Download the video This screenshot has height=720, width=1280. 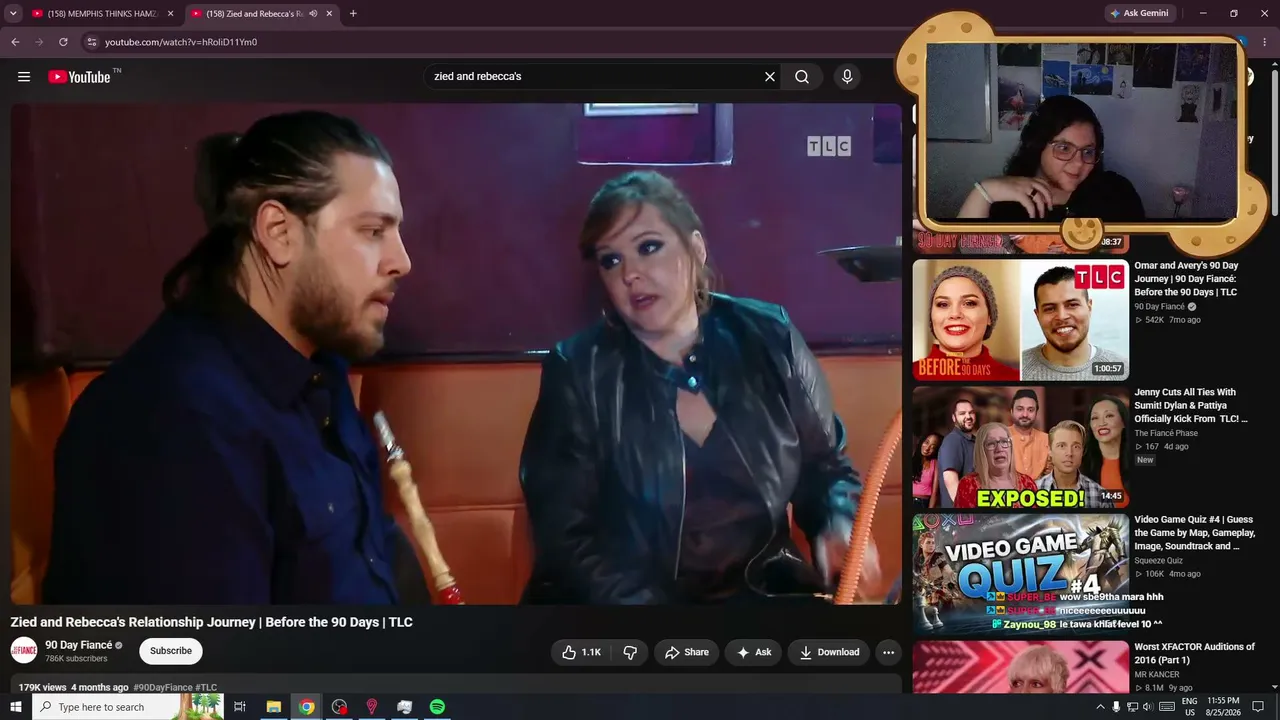click(829, 652)
